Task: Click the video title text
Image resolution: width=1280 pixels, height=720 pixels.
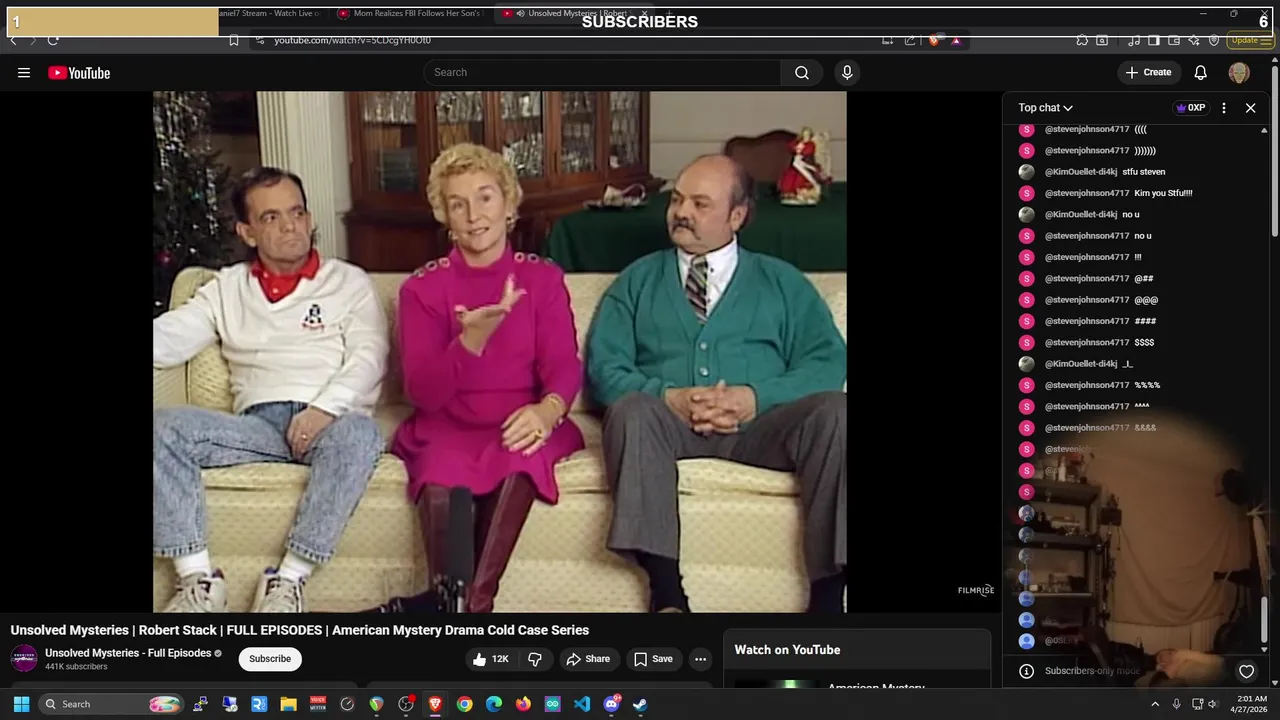Action: (x=300, y=630)
